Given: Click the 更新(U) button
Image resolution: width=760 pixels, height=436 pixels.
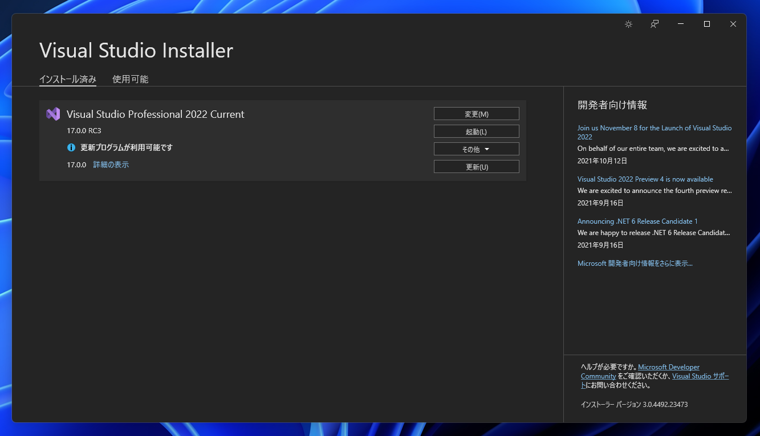Looking at the screenshot, I should (476, 167).
